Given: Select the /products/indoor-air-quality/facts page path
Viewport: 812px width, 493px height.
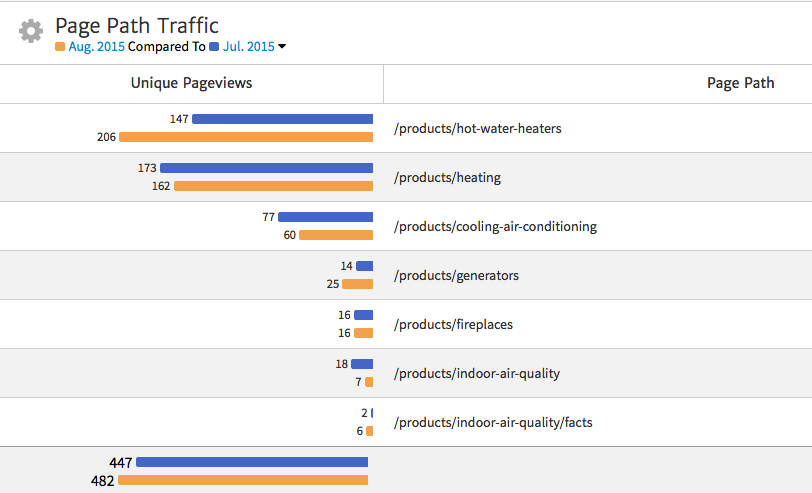Looking at the screenshot, I should tap(494, 422).
